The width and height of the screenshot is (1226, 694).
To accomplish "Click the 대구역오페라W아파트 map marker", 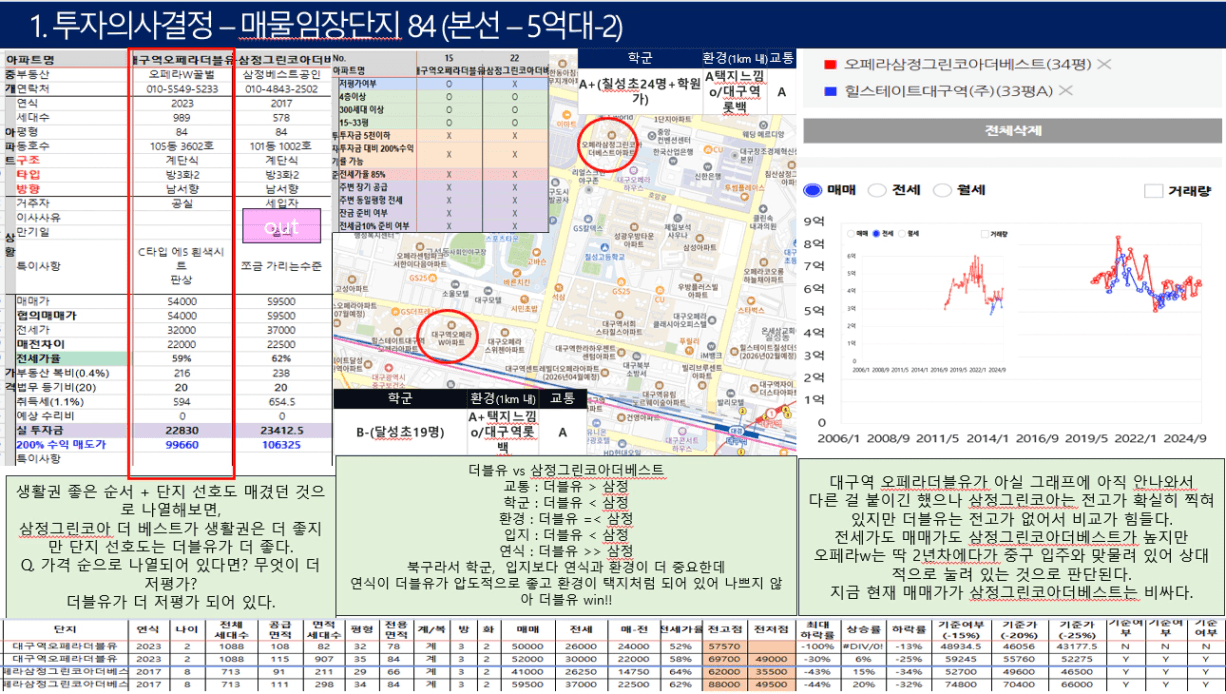I will point(450,324).
